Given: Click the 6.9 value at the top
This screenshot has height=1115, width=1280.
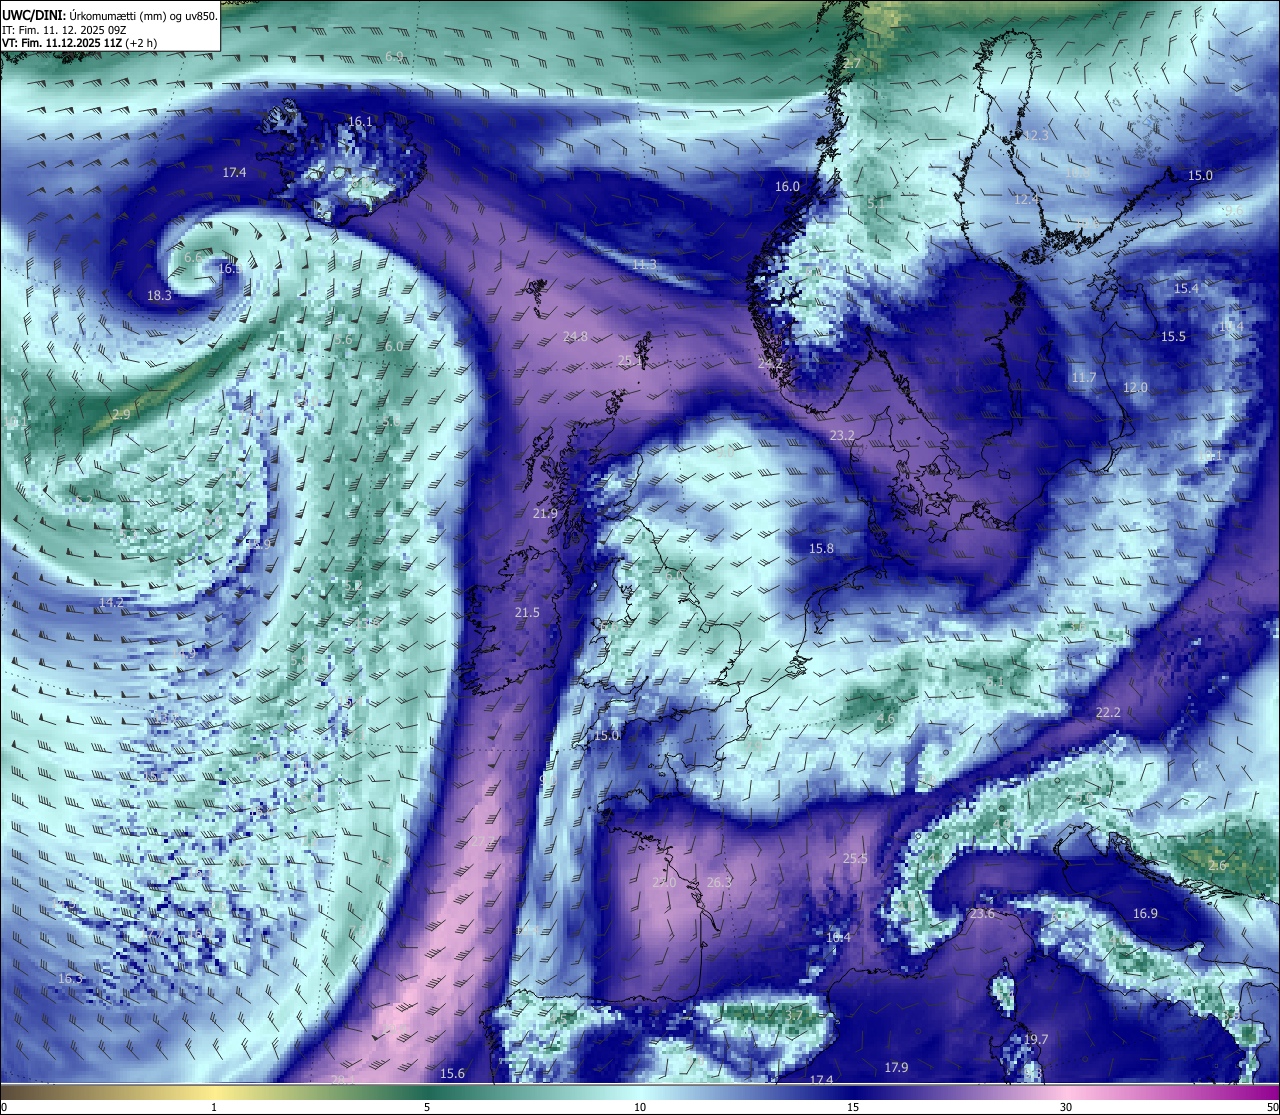Looking at the screenshot, I should point(394,57).
